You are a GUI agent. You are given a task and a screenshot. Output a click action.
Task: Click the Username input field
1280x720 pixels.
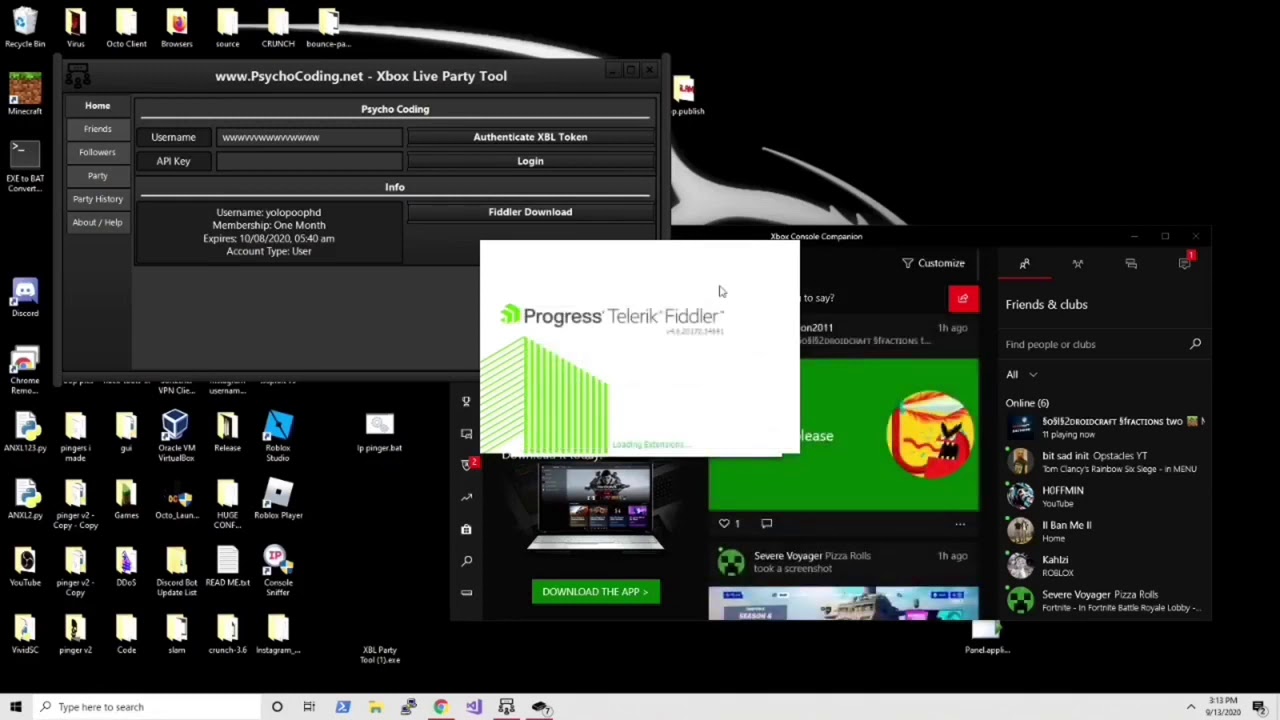(309, 137)
